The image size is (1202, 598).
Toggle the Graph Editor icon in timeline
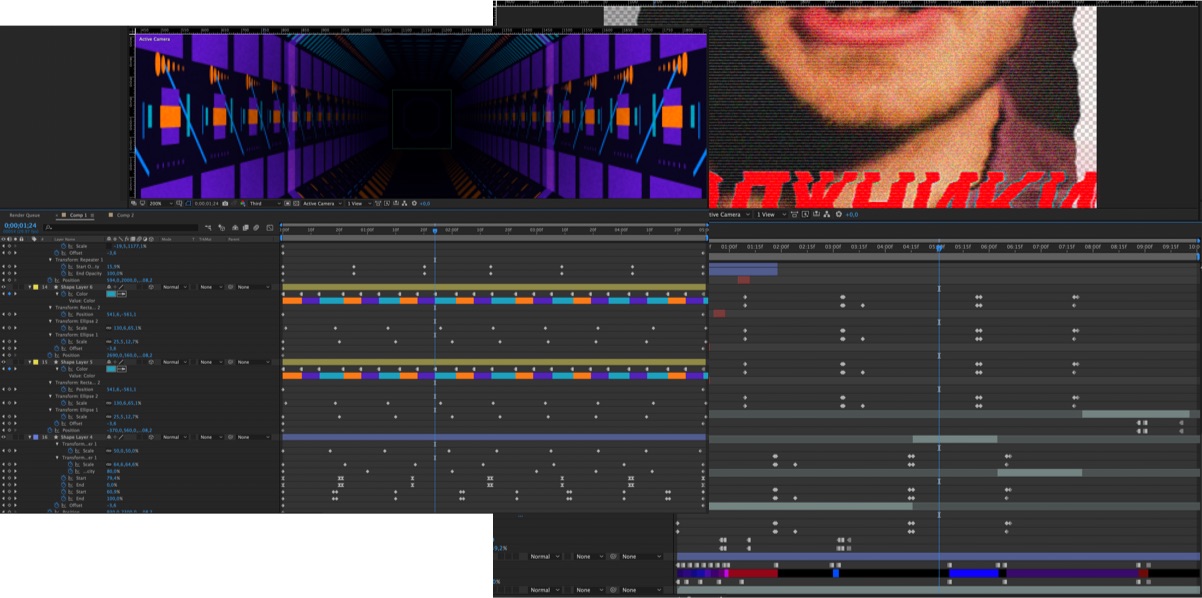click(x=270, y=228)
